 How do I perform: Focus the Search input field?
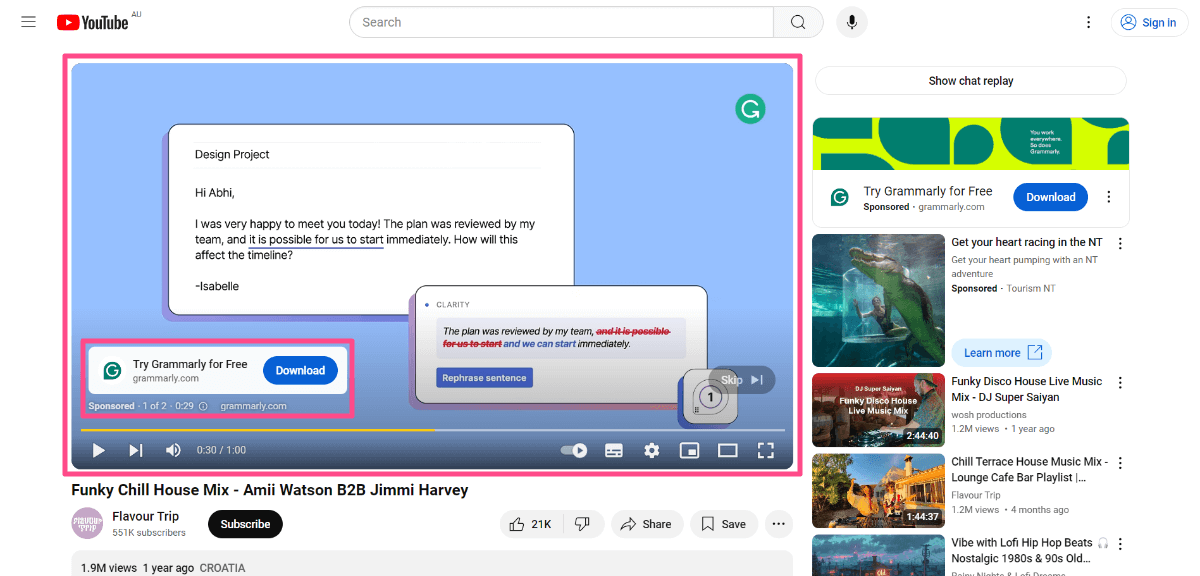[562, 22]
